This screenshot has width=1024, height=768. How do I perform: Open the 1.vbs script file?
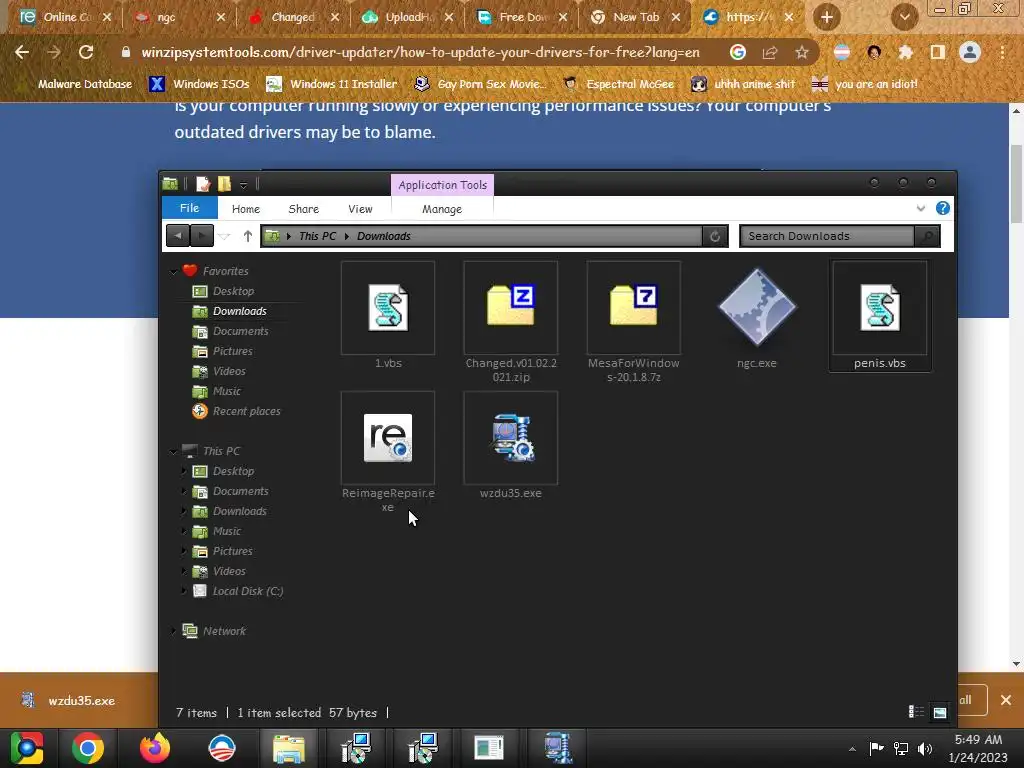(x=388, y=308)
